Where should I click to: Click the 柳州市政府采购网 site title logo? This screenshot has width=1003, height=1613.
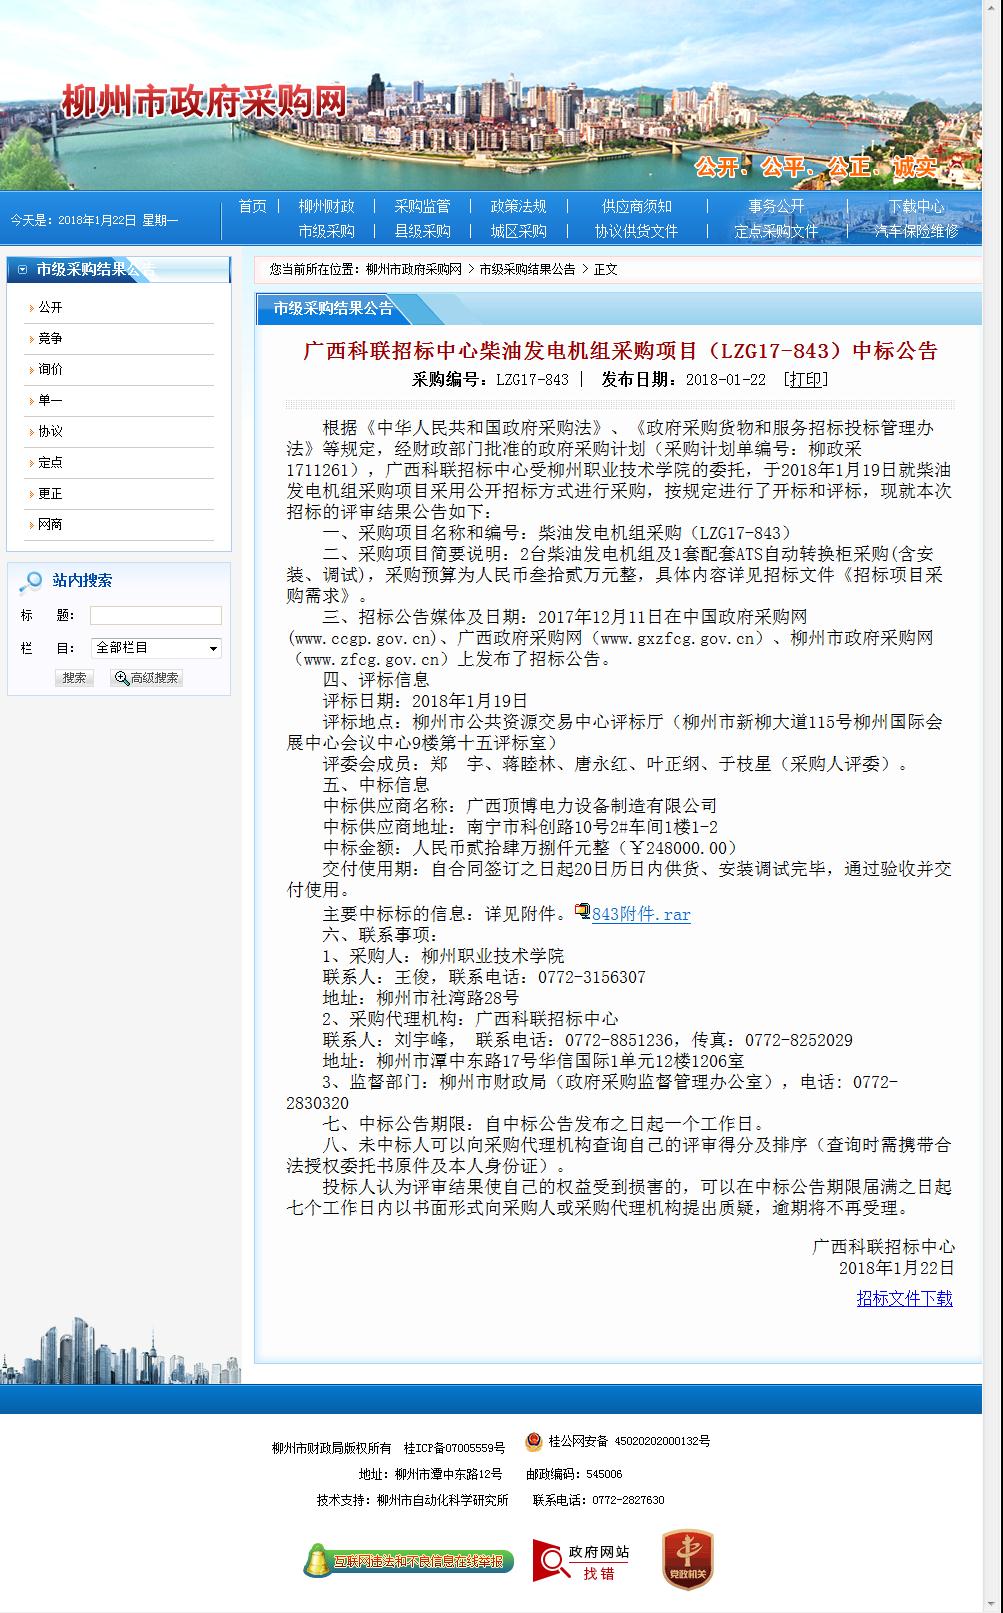[205, 101]
